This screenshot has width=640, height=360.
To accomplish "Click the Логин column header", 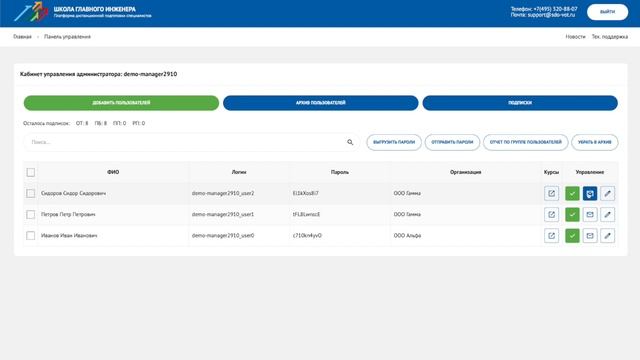I will click(239, 172).
